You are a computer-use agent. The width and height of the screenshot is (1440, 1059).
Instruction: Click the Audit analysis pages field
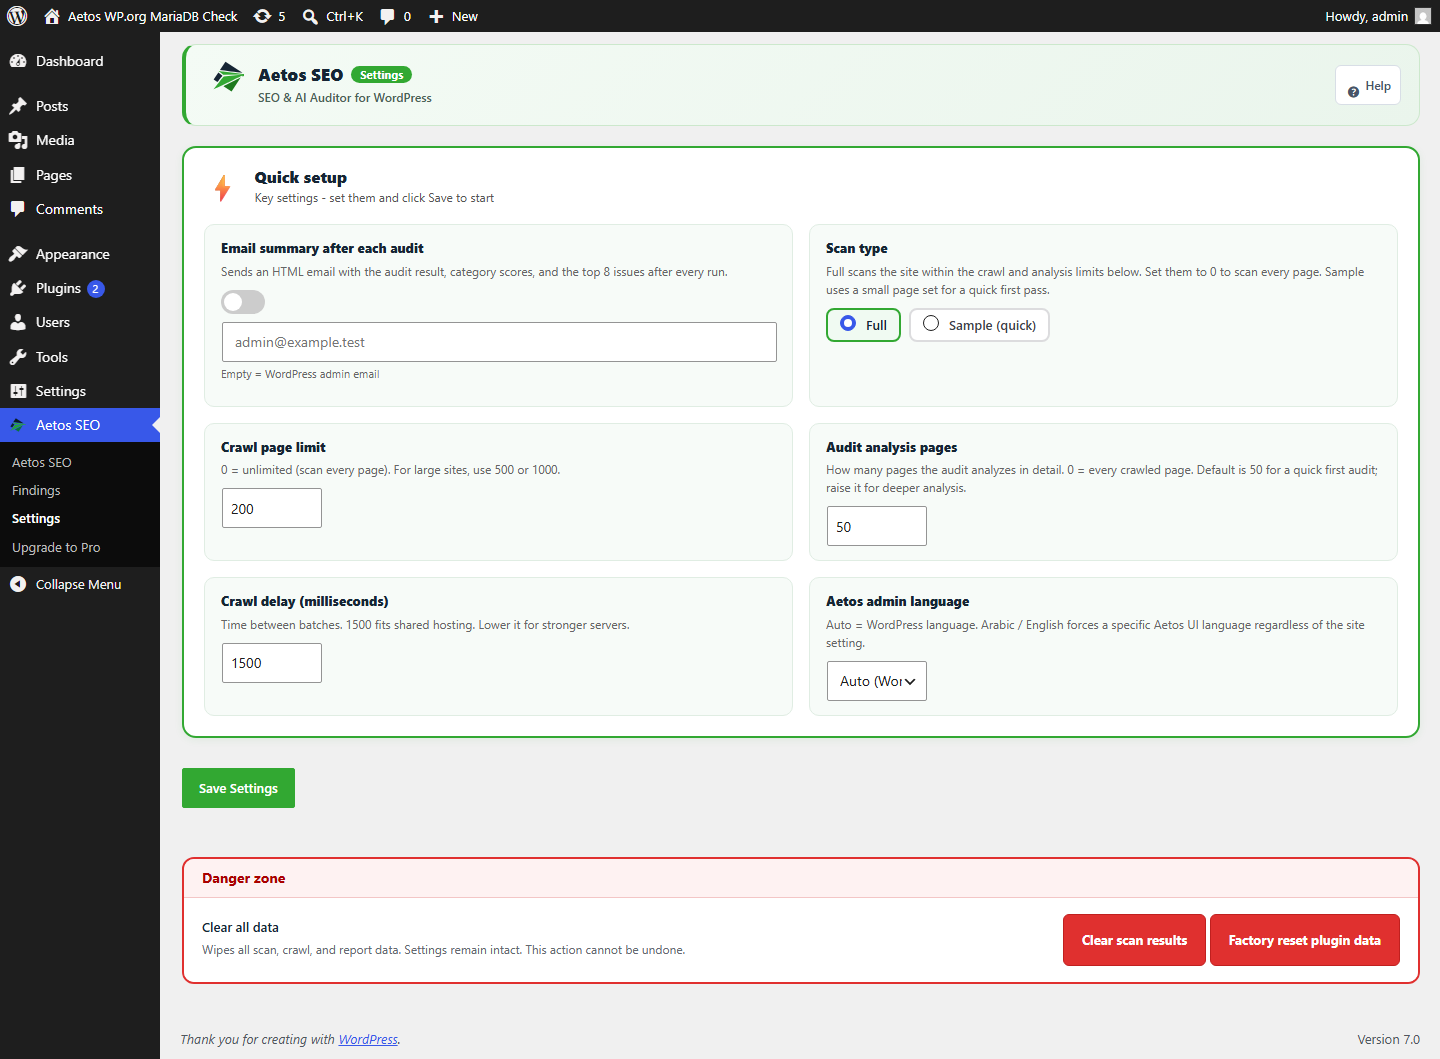pyautogui.click(x=877, y=526)
